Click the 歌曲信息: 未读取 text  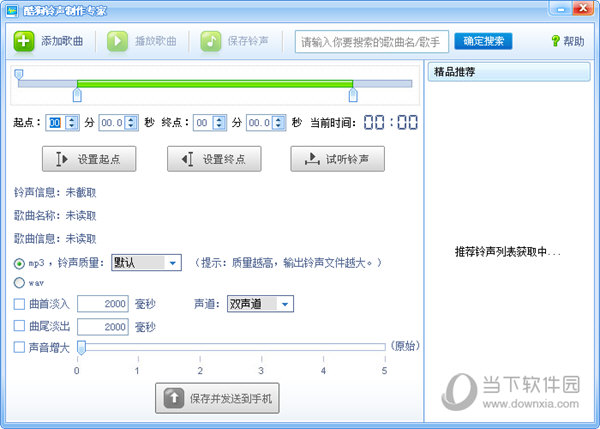pyautogui.click(x=55, y=239)
